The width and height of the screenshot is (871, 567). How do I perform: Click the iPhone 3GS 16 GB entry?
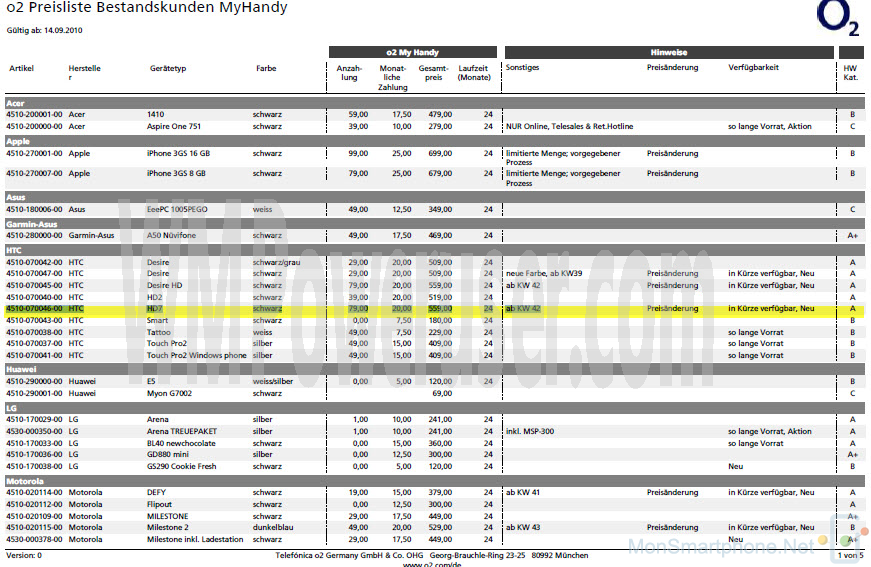[x=178, y=153]
